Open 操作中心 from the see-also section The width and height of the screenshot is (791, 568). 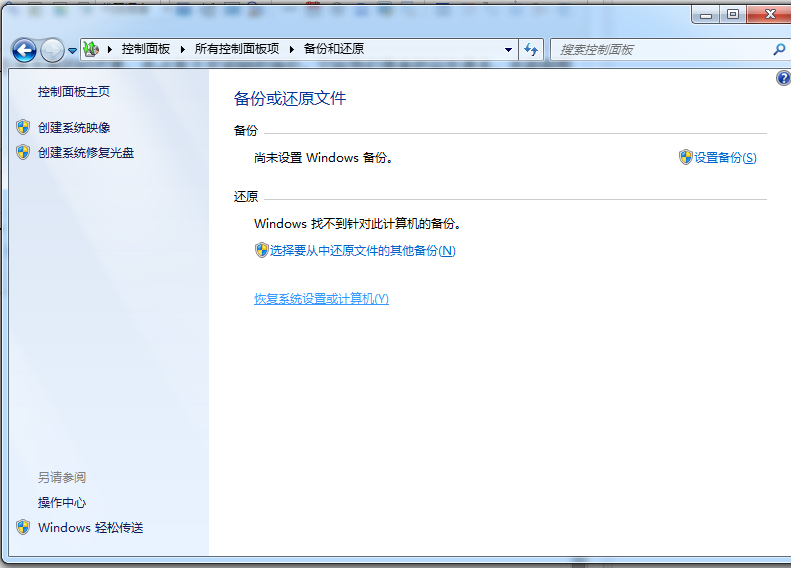(62, 503)
